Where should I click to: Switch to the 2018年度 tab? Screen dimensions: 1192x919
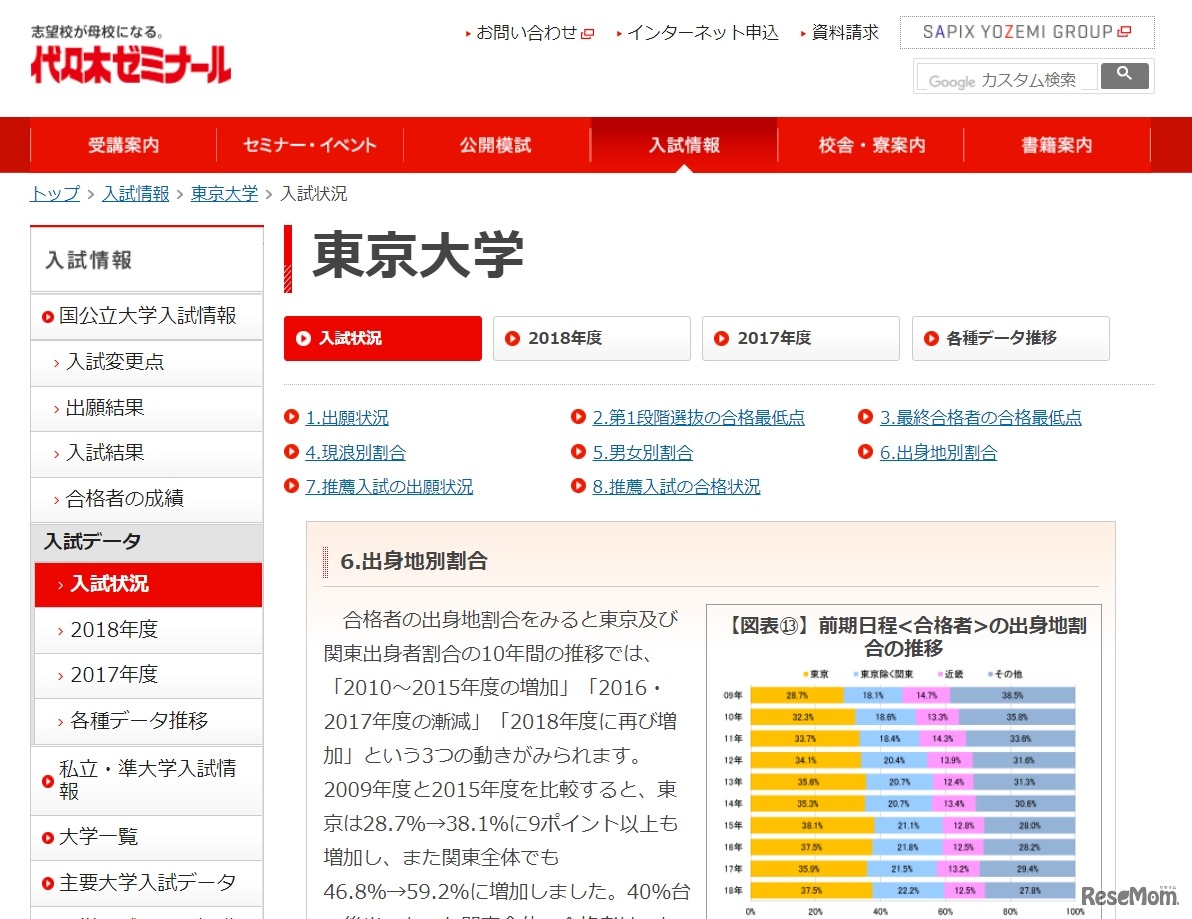[591, 338]
